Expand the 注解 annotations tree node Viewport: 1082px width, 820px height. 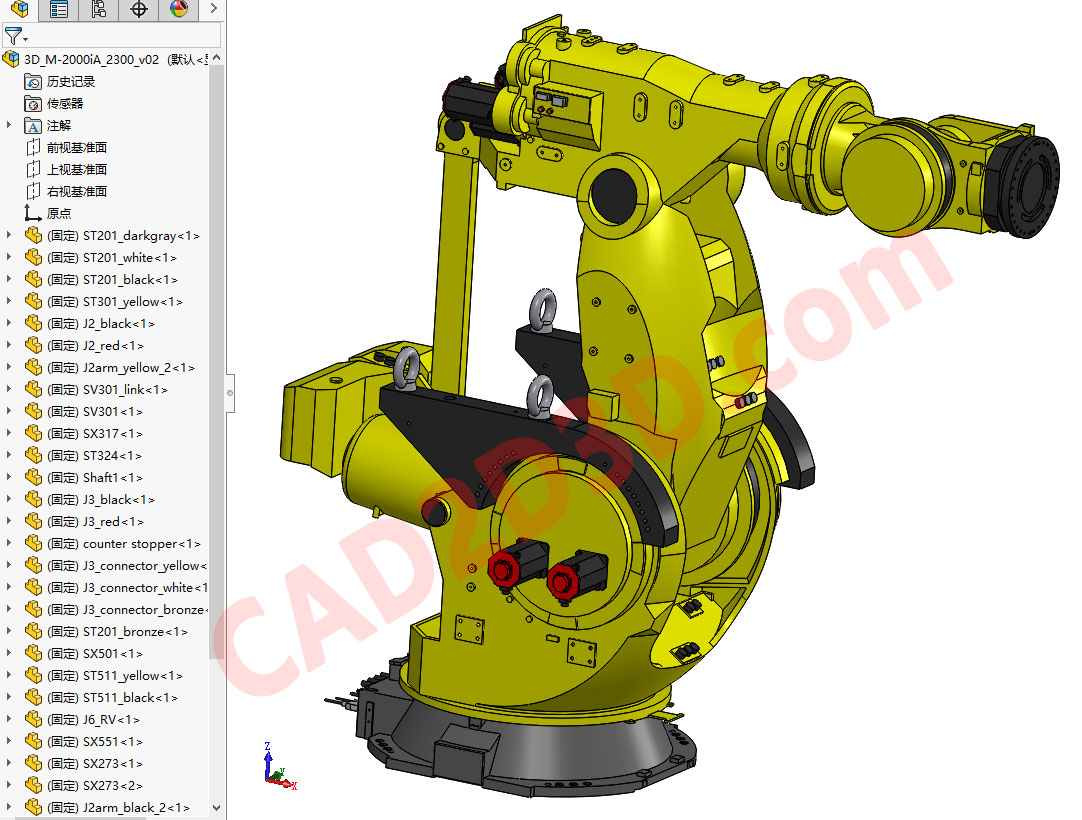[8, 125]
